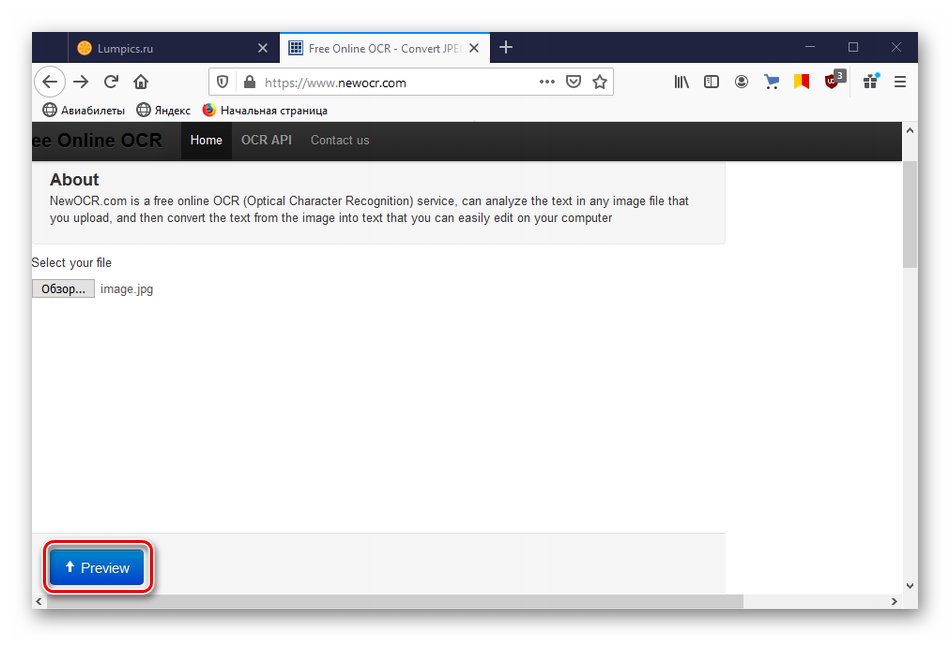Open the OCR API menu item
Image resolution: width=950 pixels, height=648 pixels.
click(266, 140)
